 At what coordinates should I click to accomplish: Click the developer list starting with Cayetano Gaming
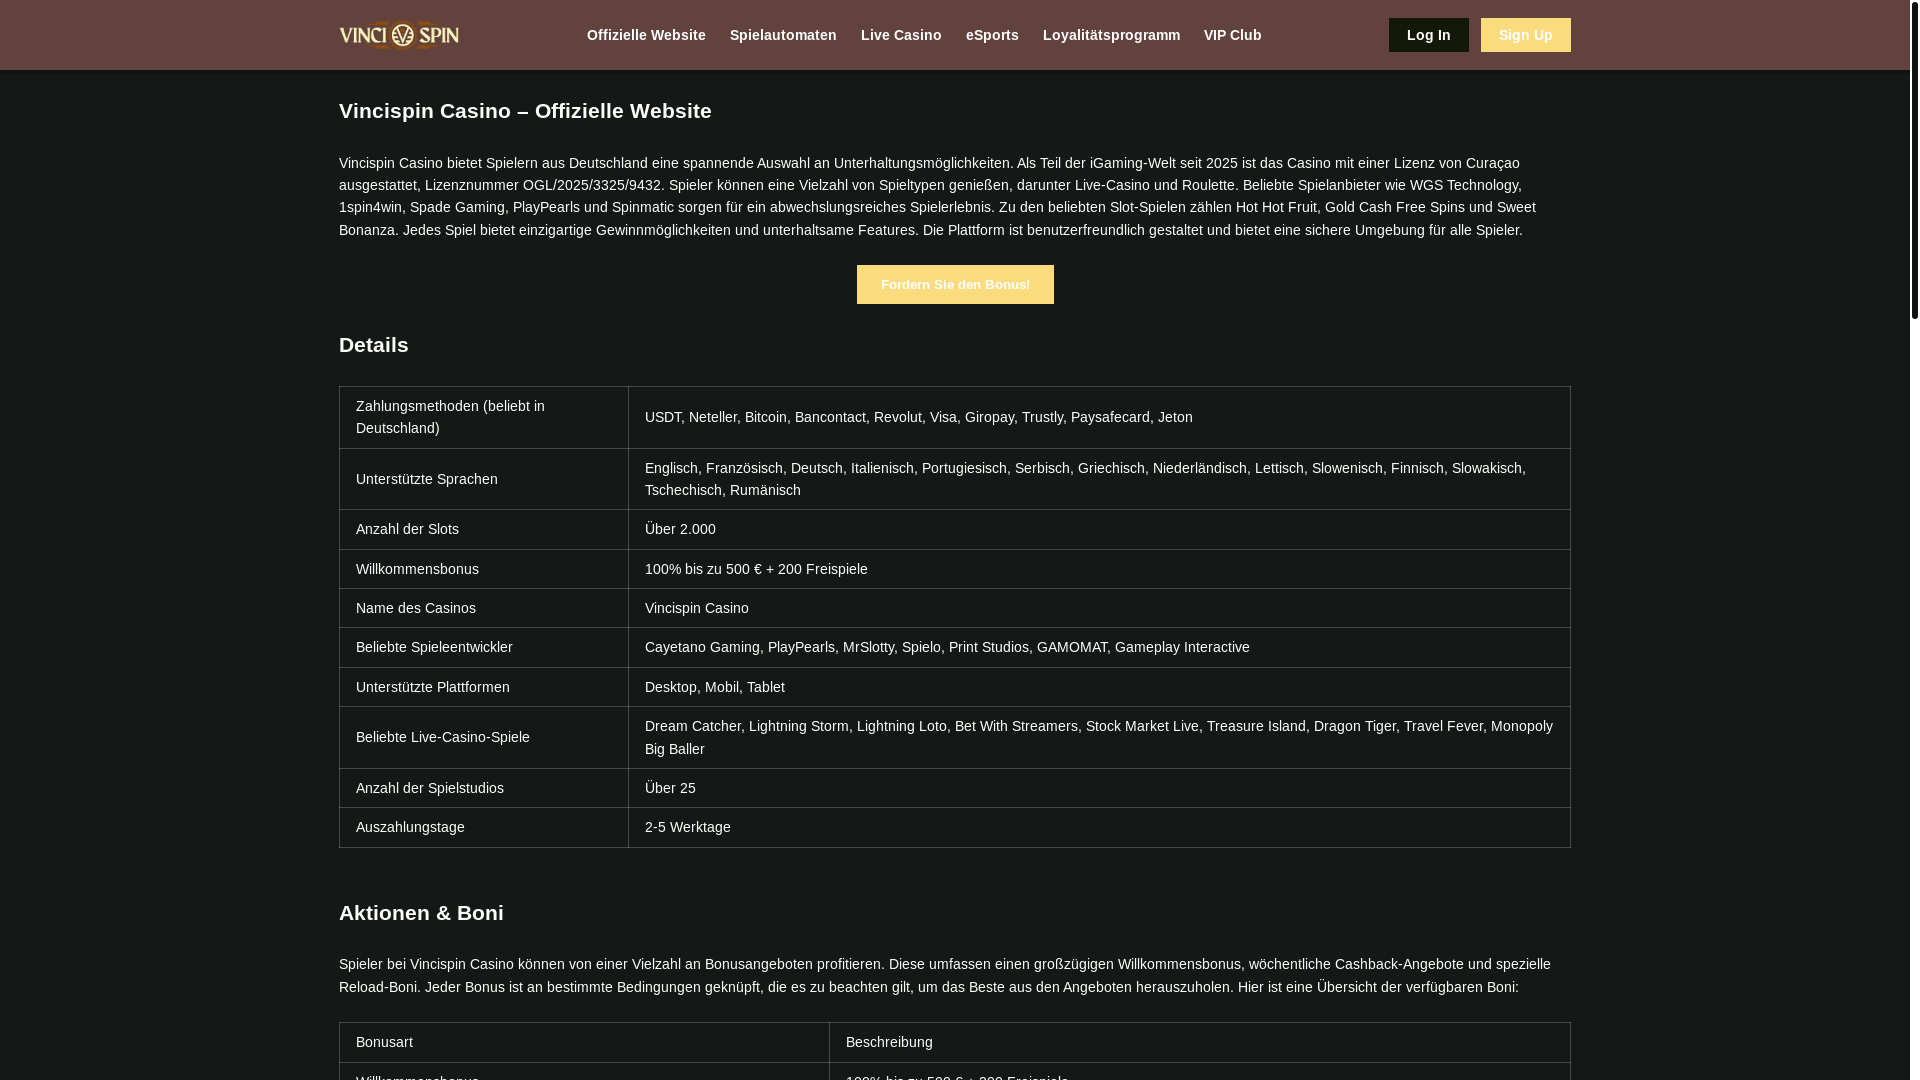pos(1099,647)
